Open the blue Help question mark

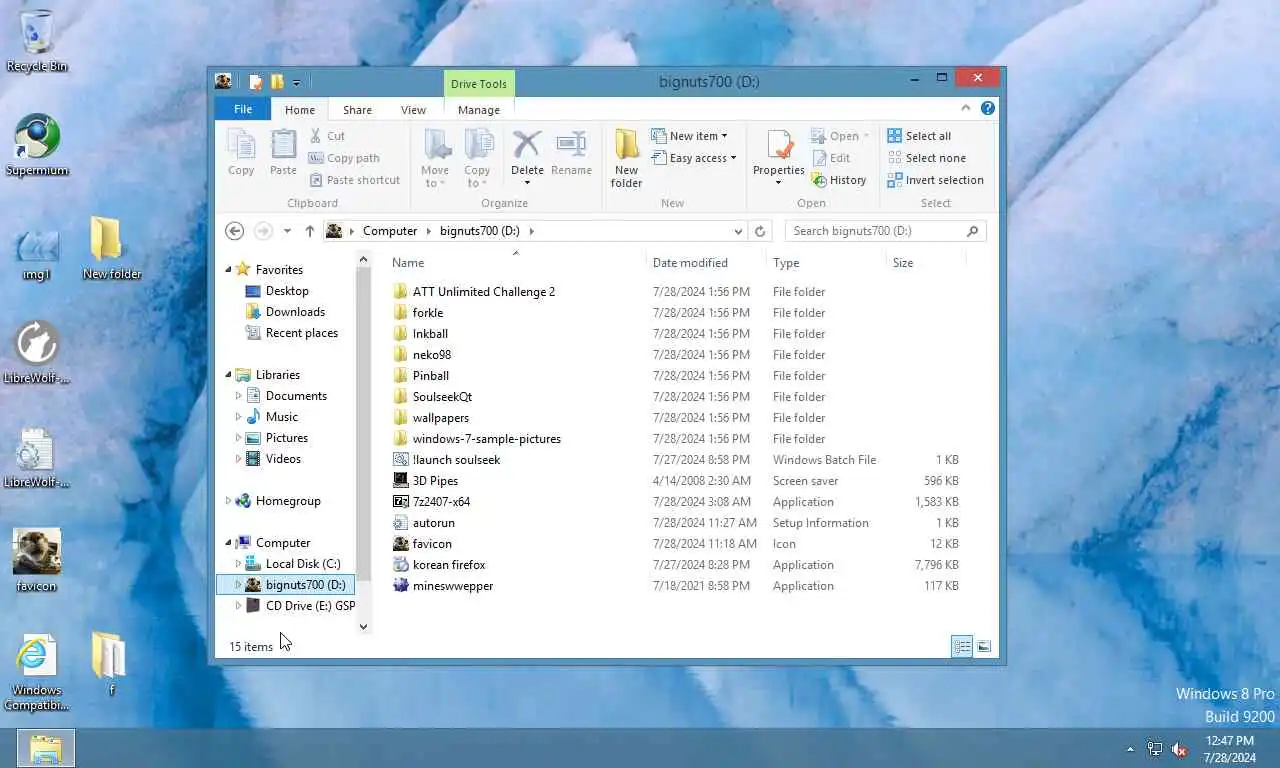(988, 109)
